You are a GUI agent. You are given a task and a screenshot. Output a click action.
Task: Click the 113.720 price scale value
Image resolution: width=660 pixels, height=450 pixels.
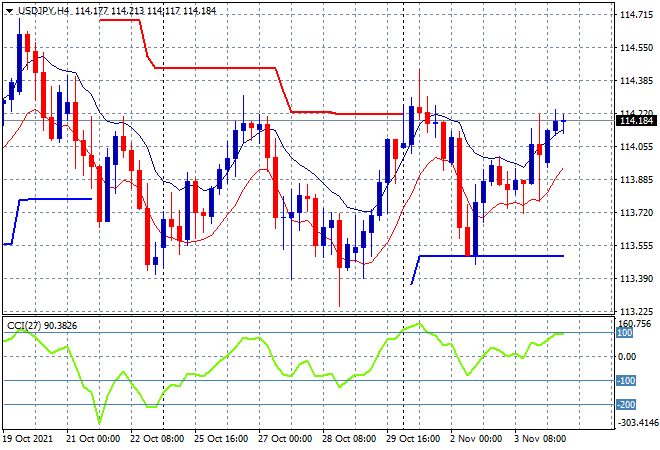click(636, 213)
